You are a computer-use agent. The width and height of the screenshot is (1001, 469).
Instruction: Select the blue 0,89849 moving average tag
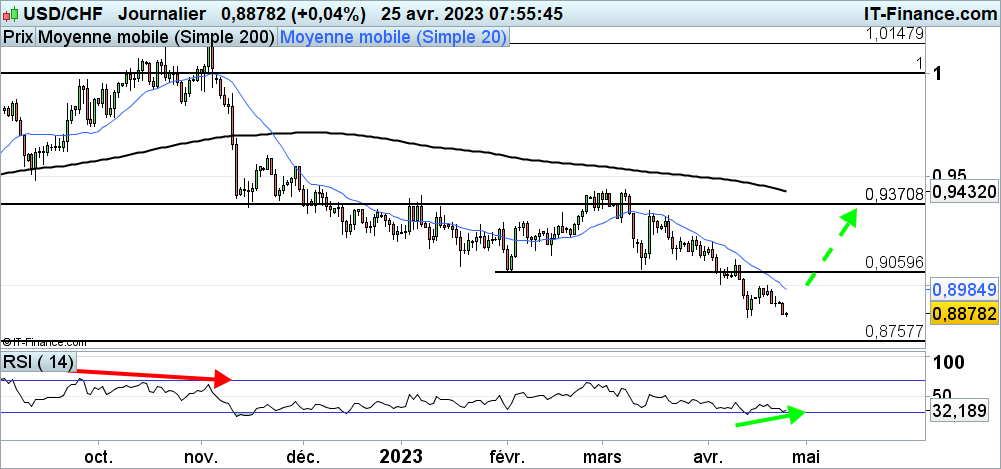tap(964, 289)
